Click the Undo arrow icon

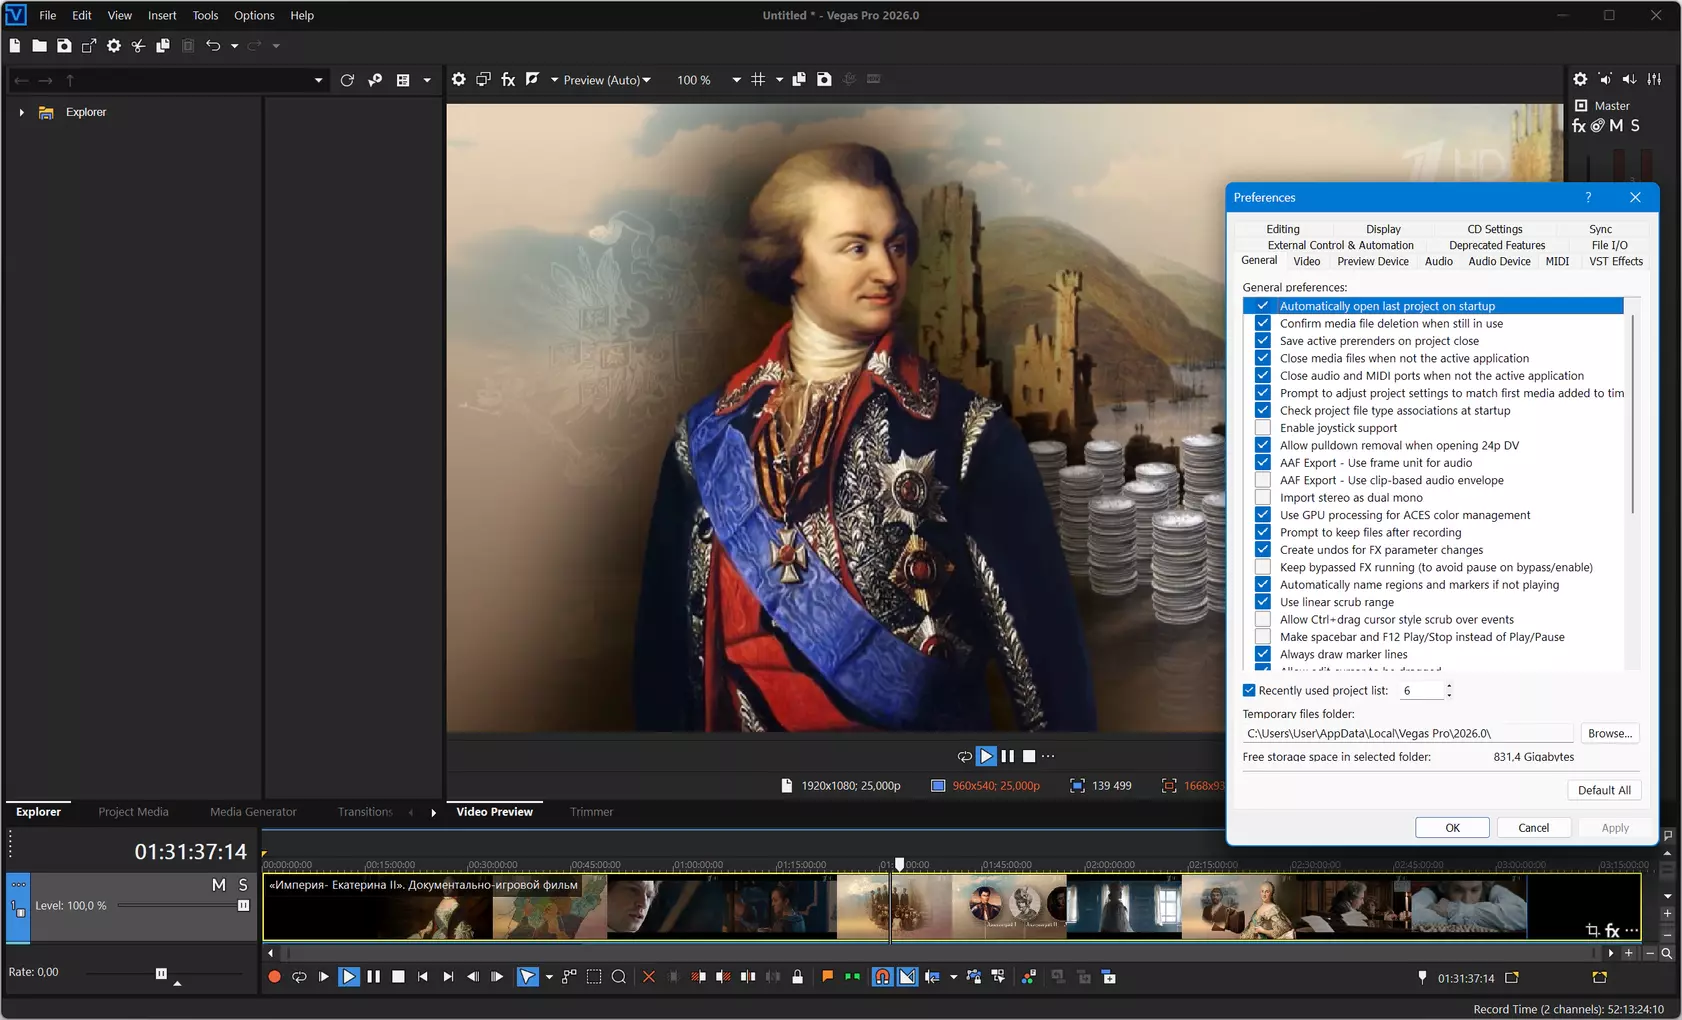[x=213, y=46]
